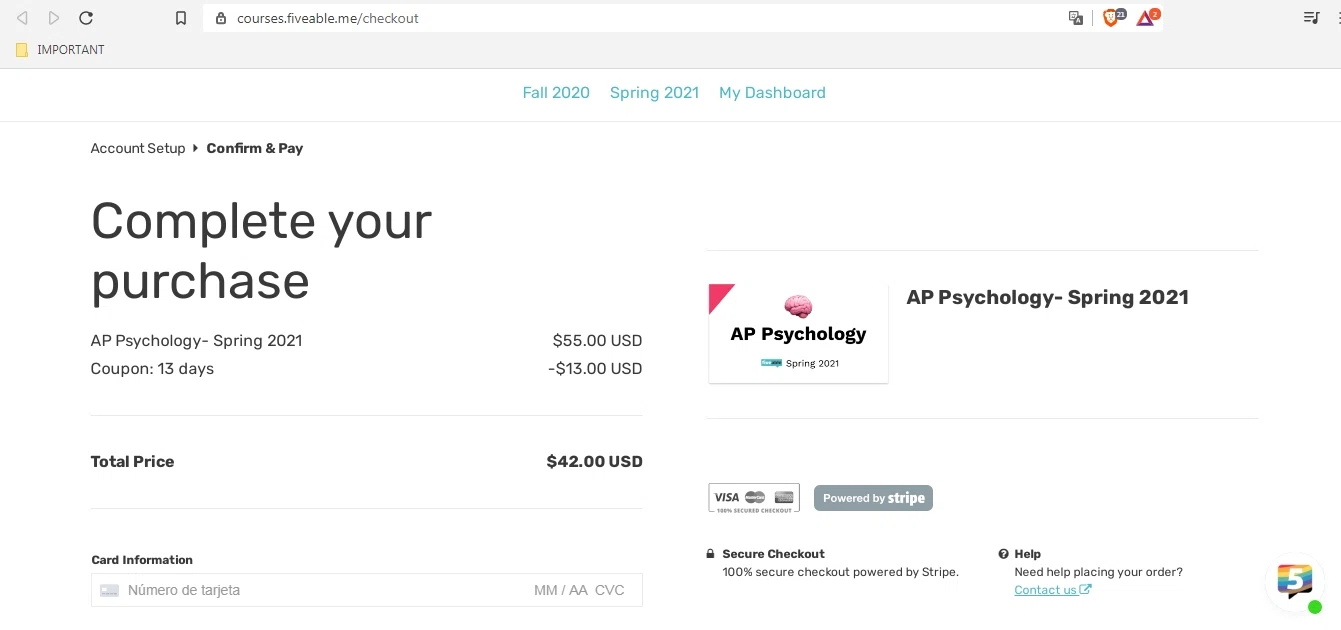Open the Spring 2021 menu item
Image resolution: width=1341 pixels, height=630 pixels.
click(x=654, y=93)
